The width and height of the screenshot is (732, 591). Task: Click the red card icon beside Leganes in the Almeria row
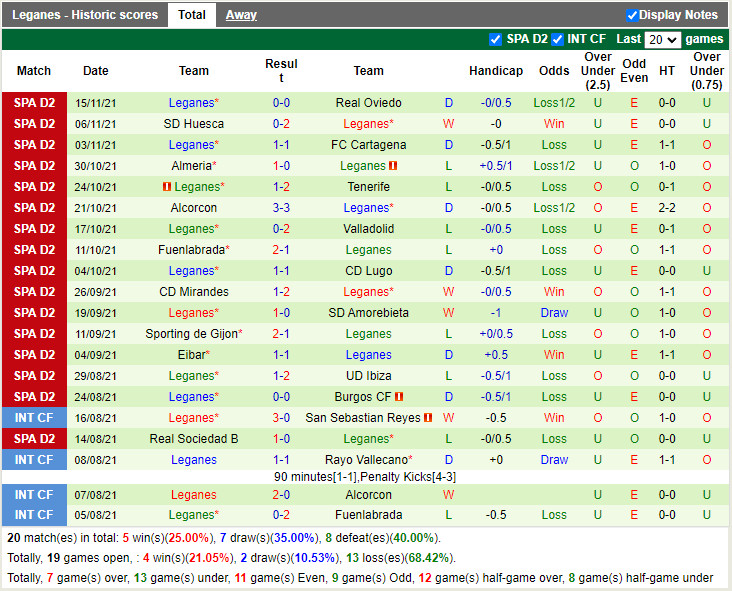pyautogui.click(x=393, y=166)
